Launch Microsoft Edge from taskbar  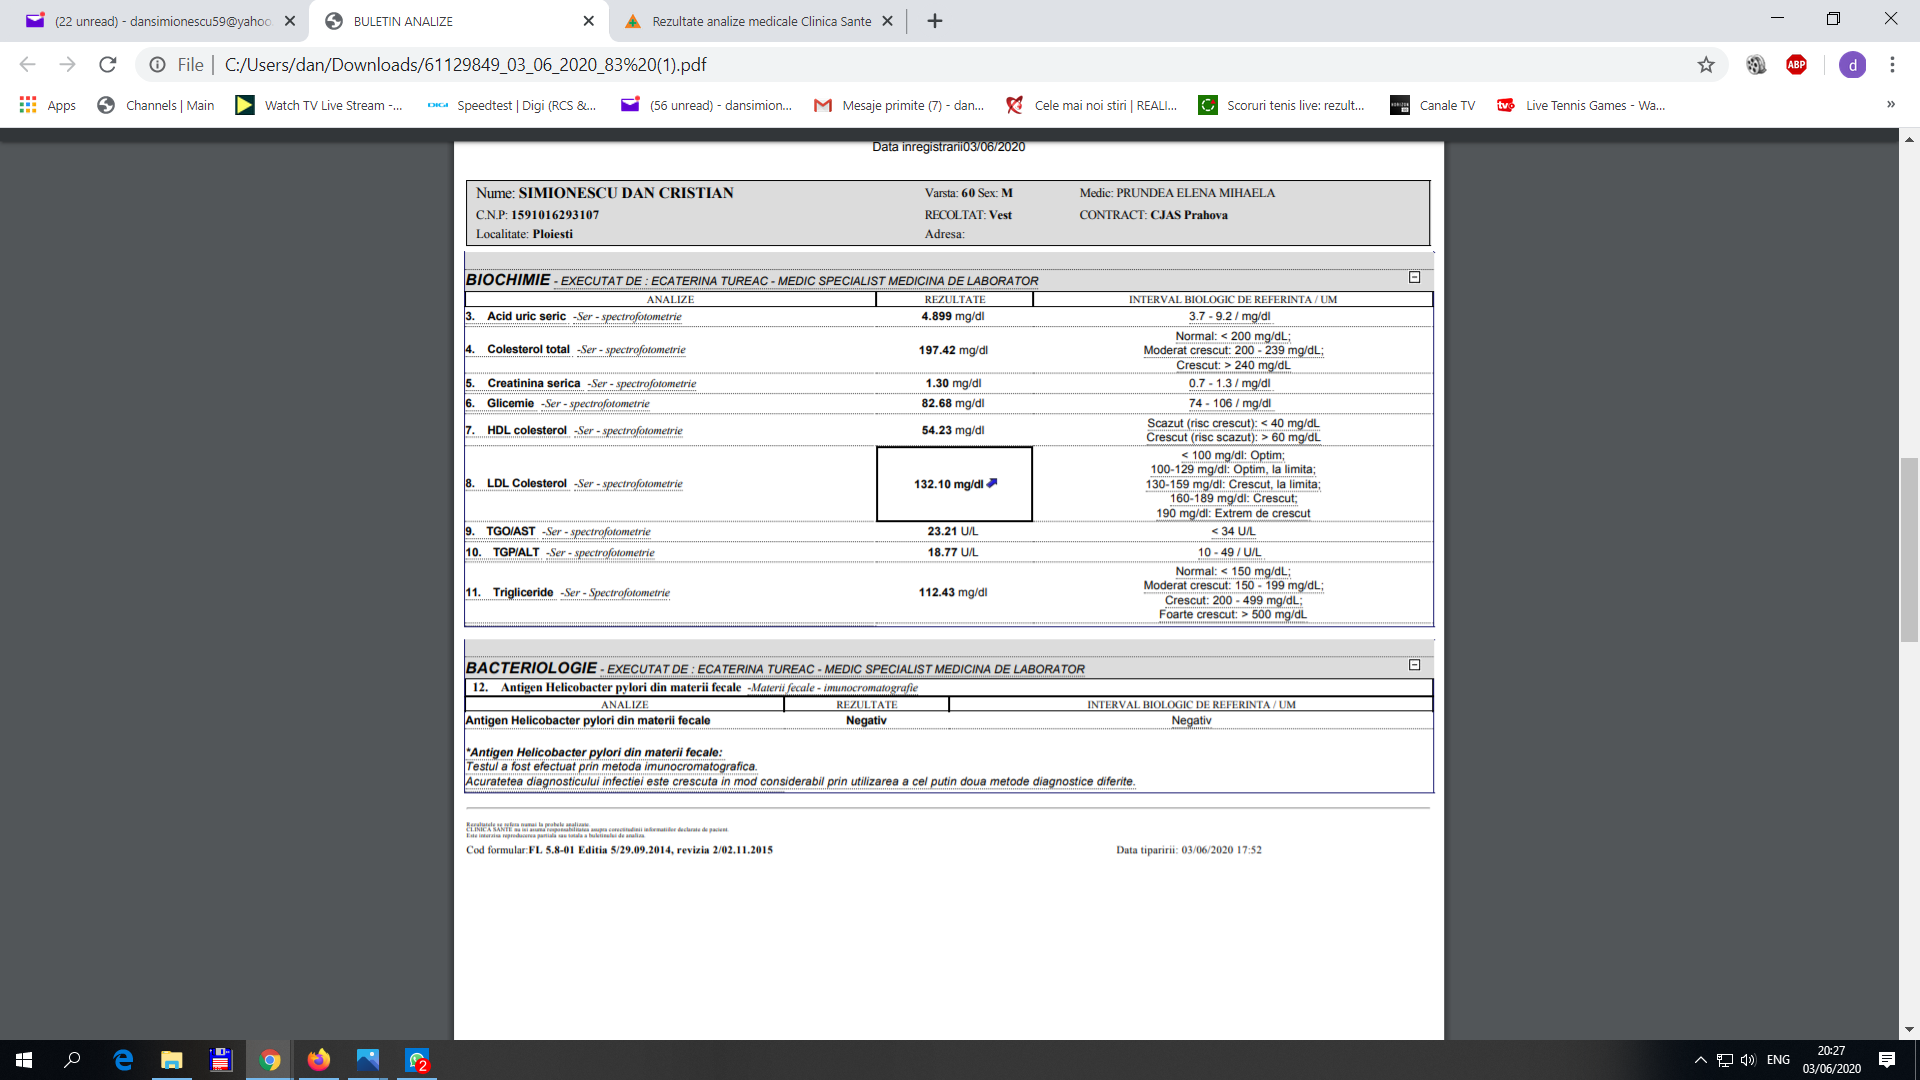pyautogui.click(x=123, y=1060)
